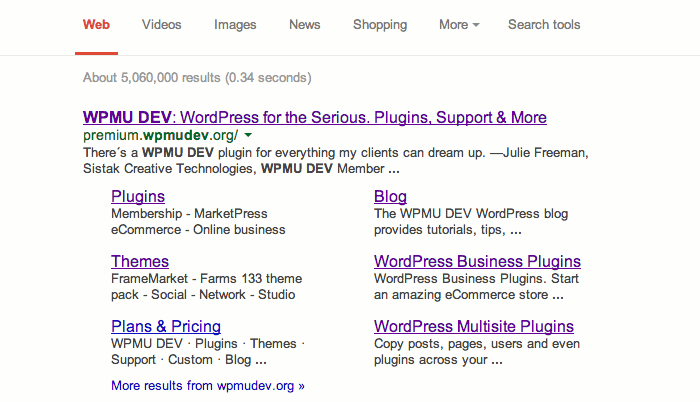Open the News search tab
Screen dimensions: 700x402
tap(304, 25)
